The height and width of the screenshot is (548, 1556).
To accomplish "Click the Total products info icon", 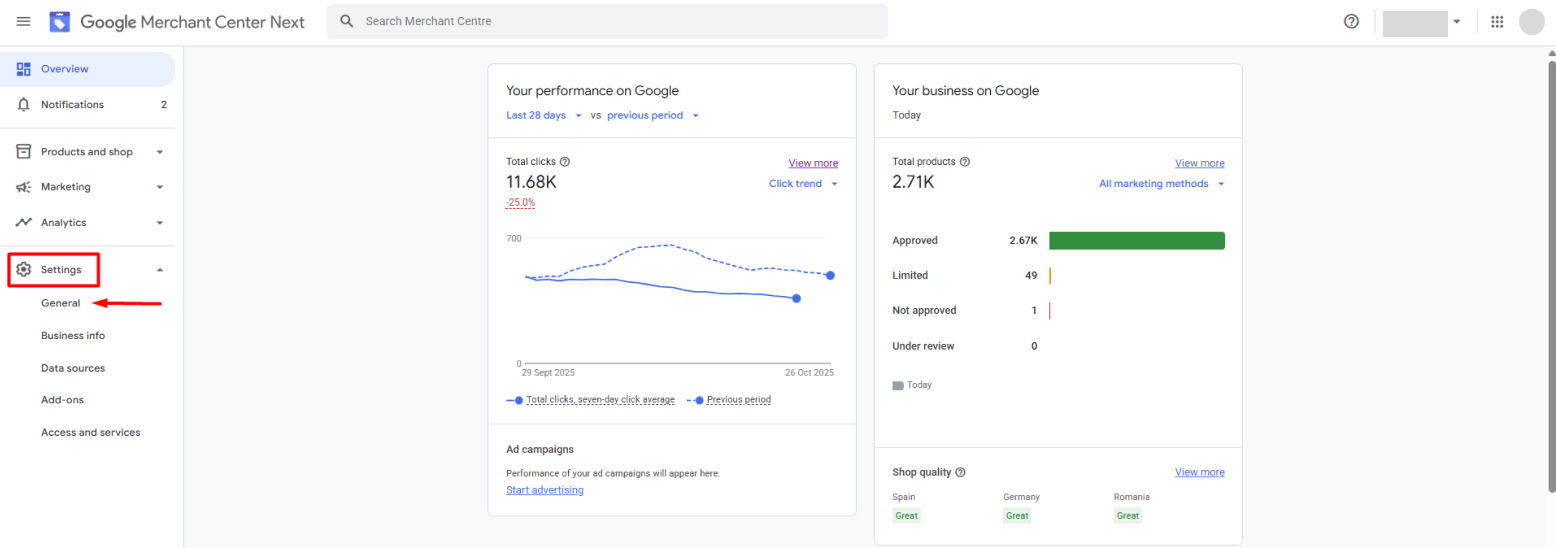I will (965, 162).
